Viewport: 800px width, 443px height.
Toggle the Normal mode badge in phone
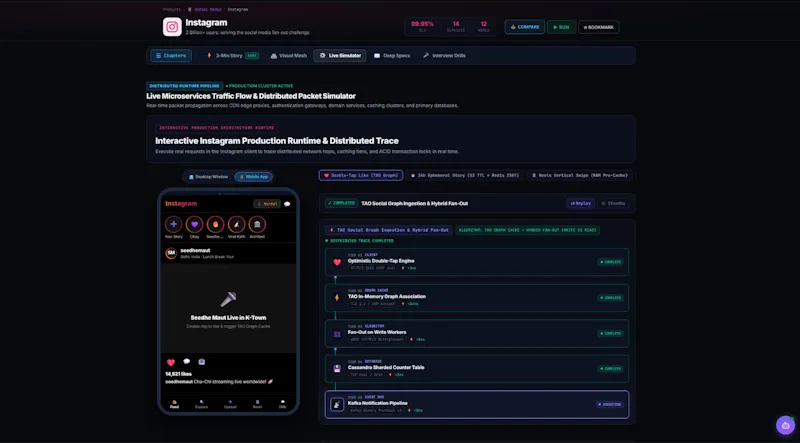coord(267,204)
